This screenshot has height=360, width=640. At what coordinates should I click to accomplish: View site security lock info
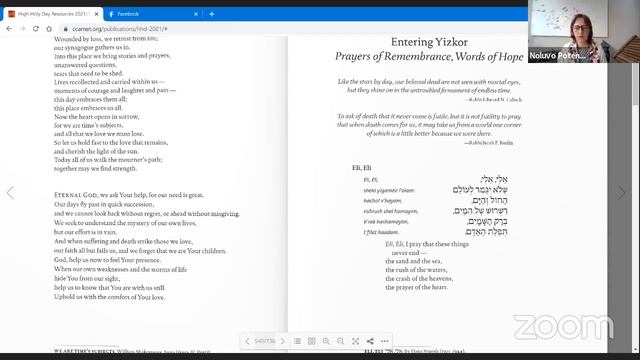[65, 29]
